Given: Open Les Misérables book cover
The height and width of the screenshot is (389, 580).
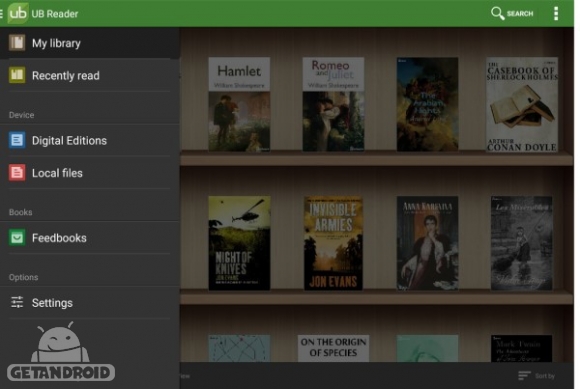Looking at the screenshot, I should [x=521, y=243].
